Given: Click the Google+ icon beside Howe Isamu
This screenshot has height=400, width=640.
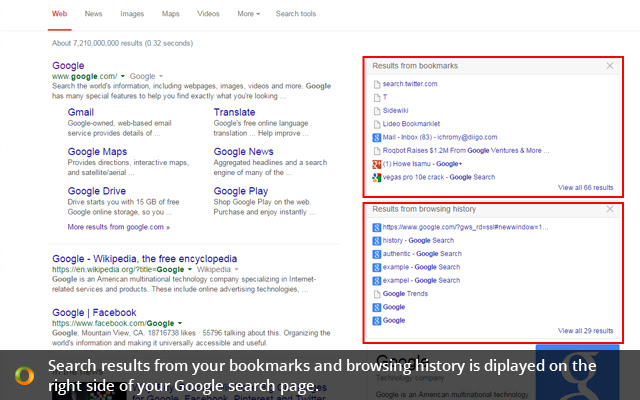Looking at the screenshot, I should point(376,163).
